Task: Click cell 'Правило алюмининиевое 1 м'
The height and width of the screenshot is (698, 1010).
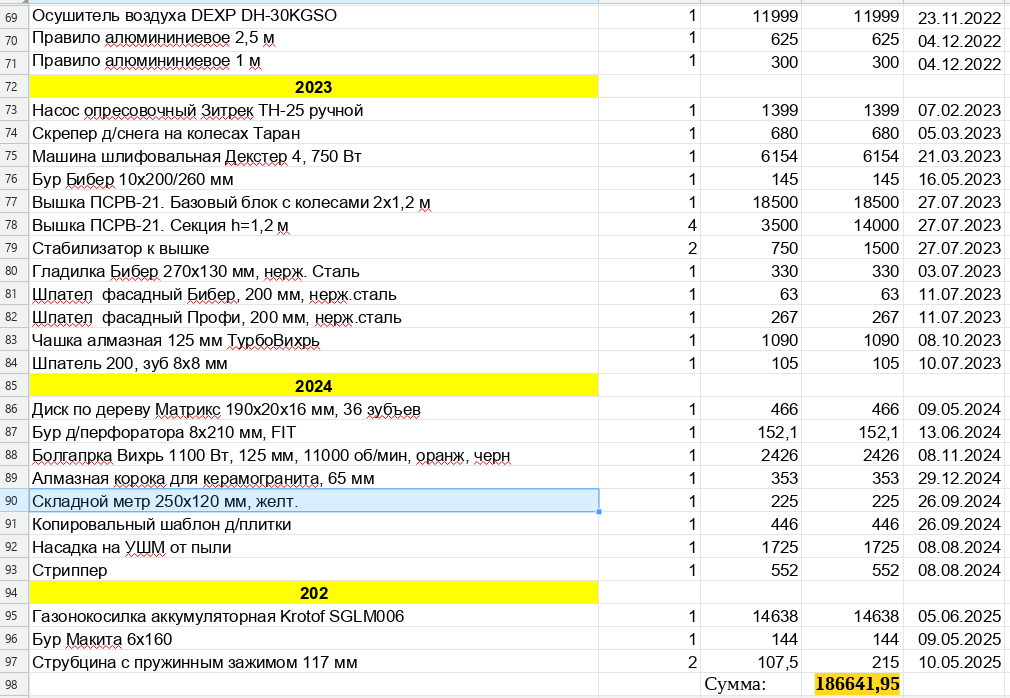Action: pos(314,63)
